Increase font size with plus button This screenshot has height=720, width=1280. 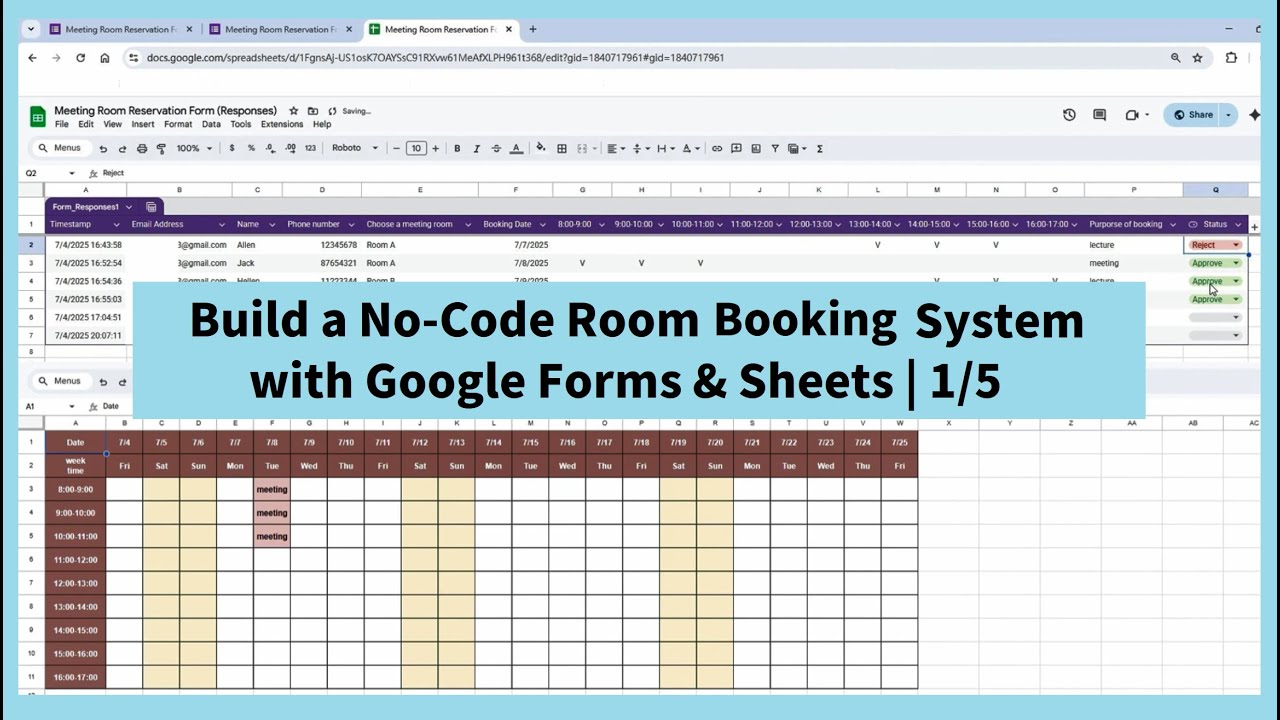pos(435,148)
